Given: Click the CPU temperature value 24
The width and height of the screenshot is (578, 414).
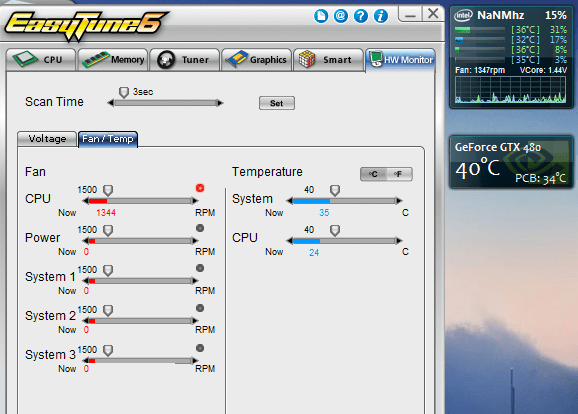Looking at the screenshot, I should coord(314,253).
